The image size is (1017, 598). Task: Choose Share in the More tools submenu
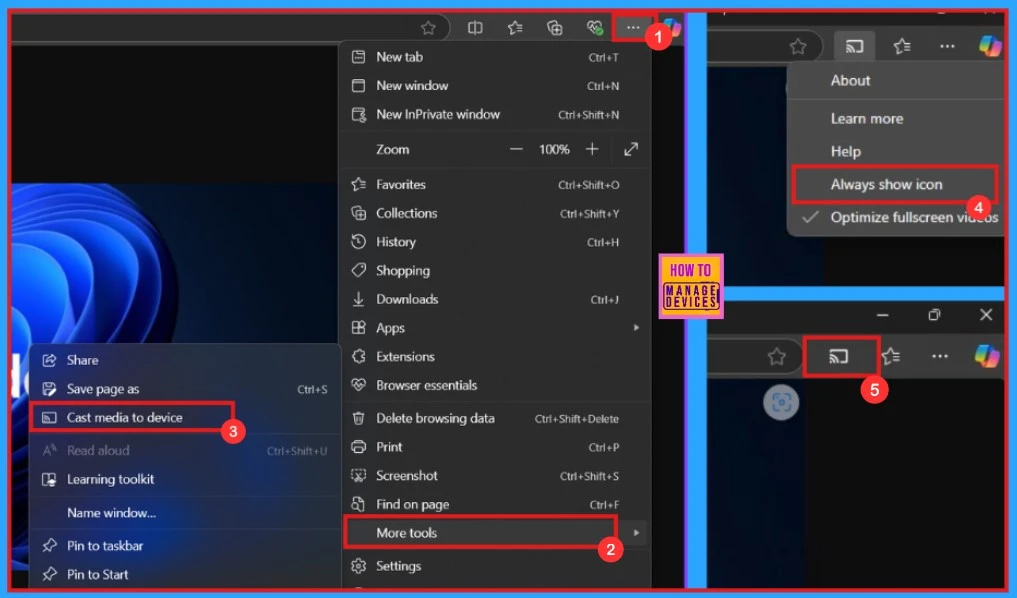(x=185, y=360)
